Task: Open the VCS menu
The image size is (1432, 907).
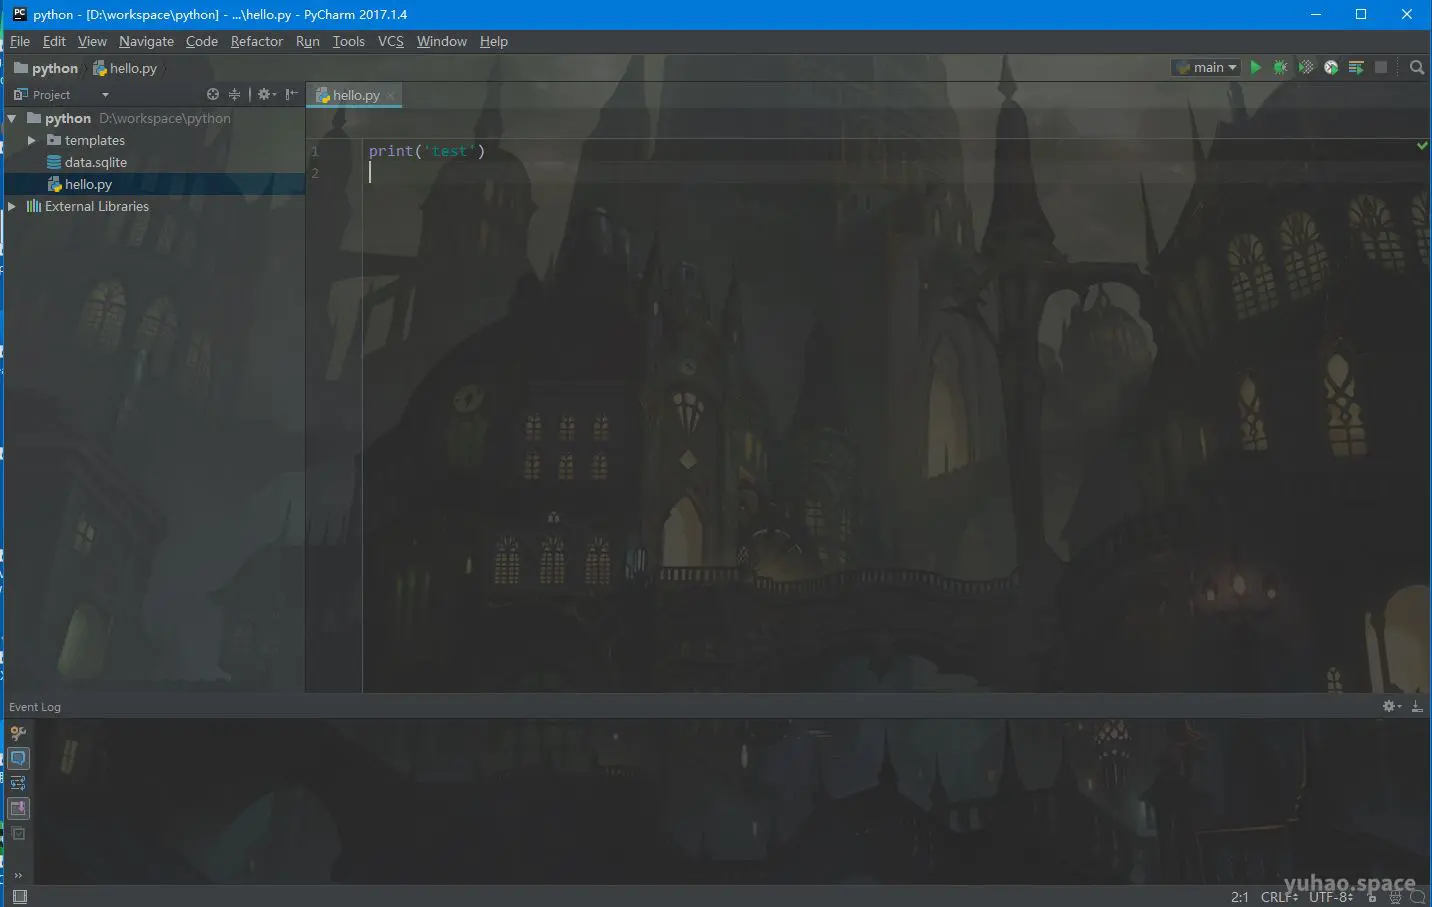Action: click(390, 41)
